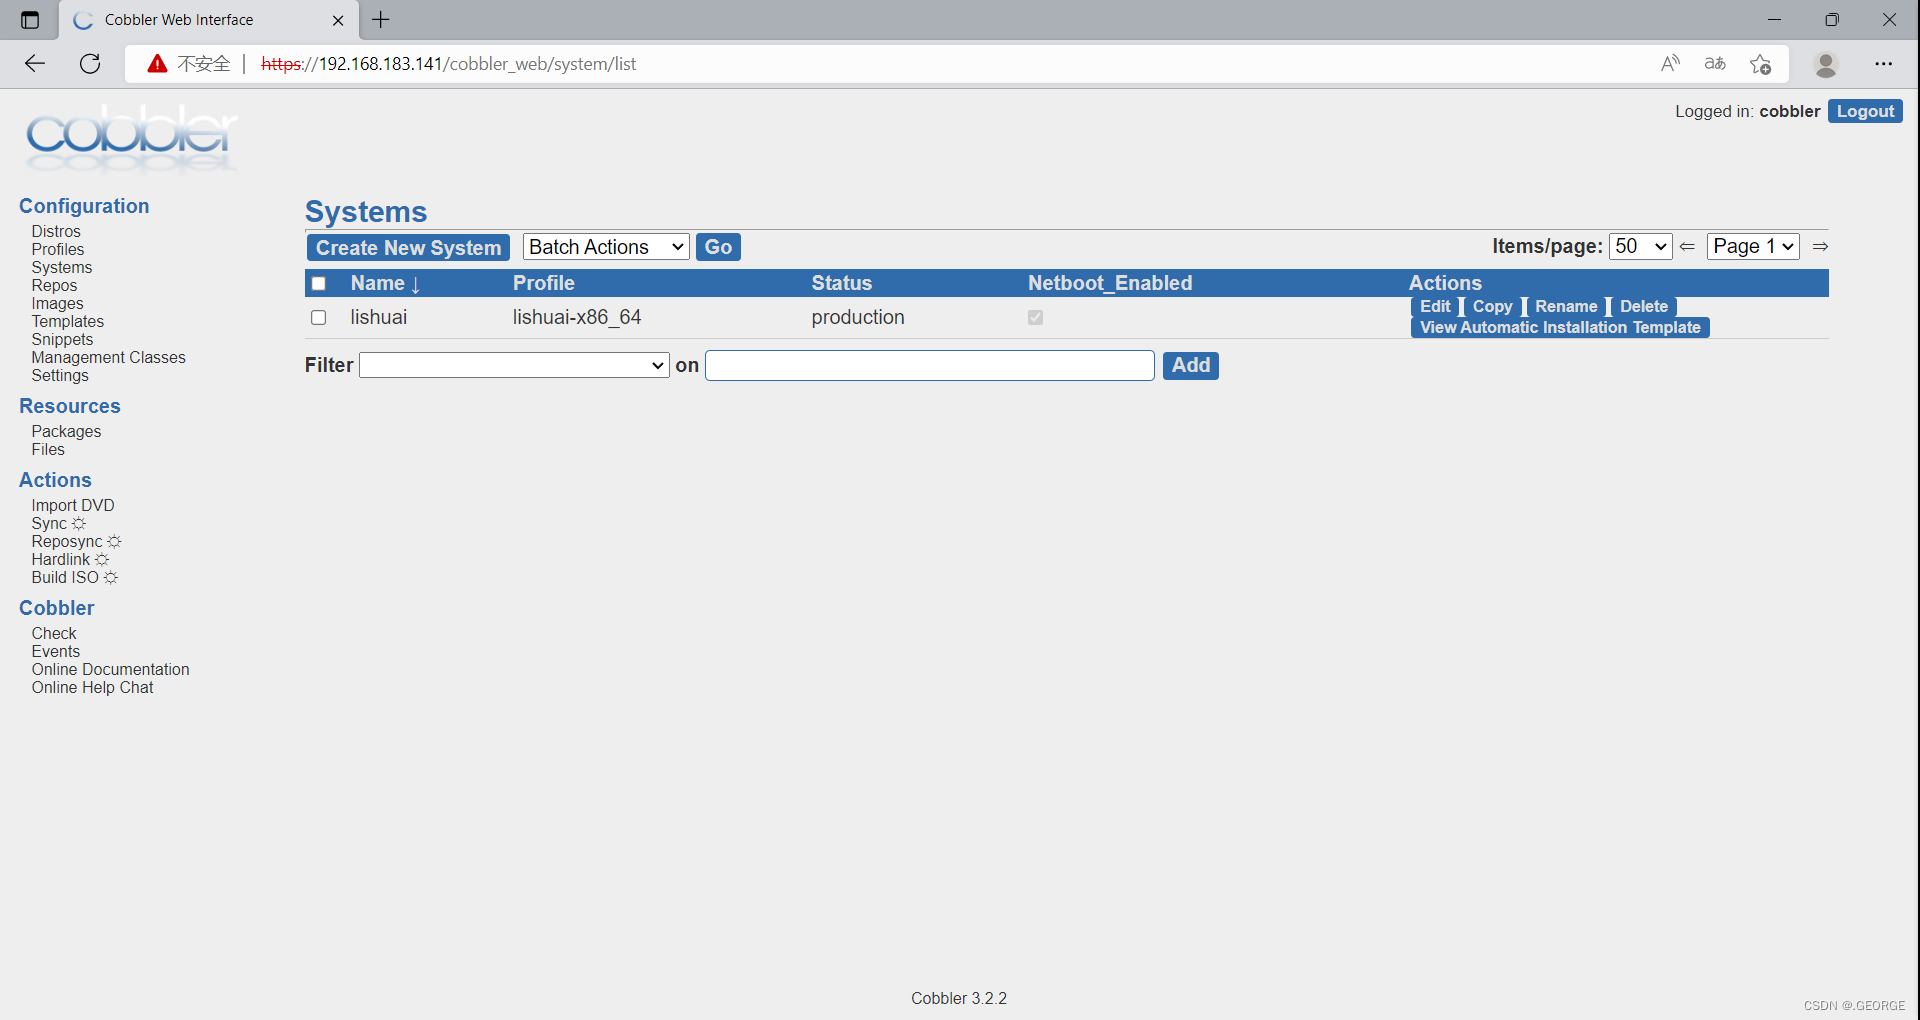Click the translate page icon
Screen dimensions: 1920x1020
1715,64
